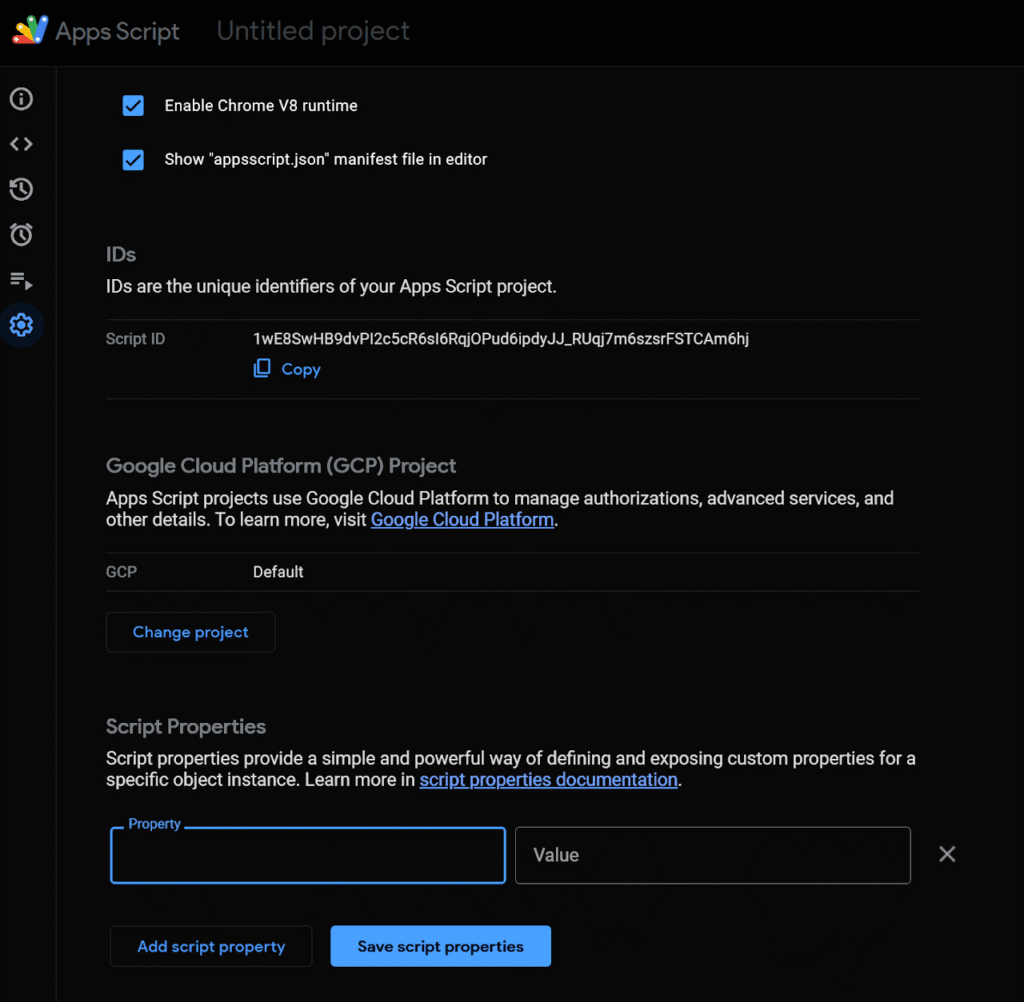Image resolution: width=1024 pixels, height=1002 pixels.
Task: Click the Change project button
Action: click(x=190, y=632)
